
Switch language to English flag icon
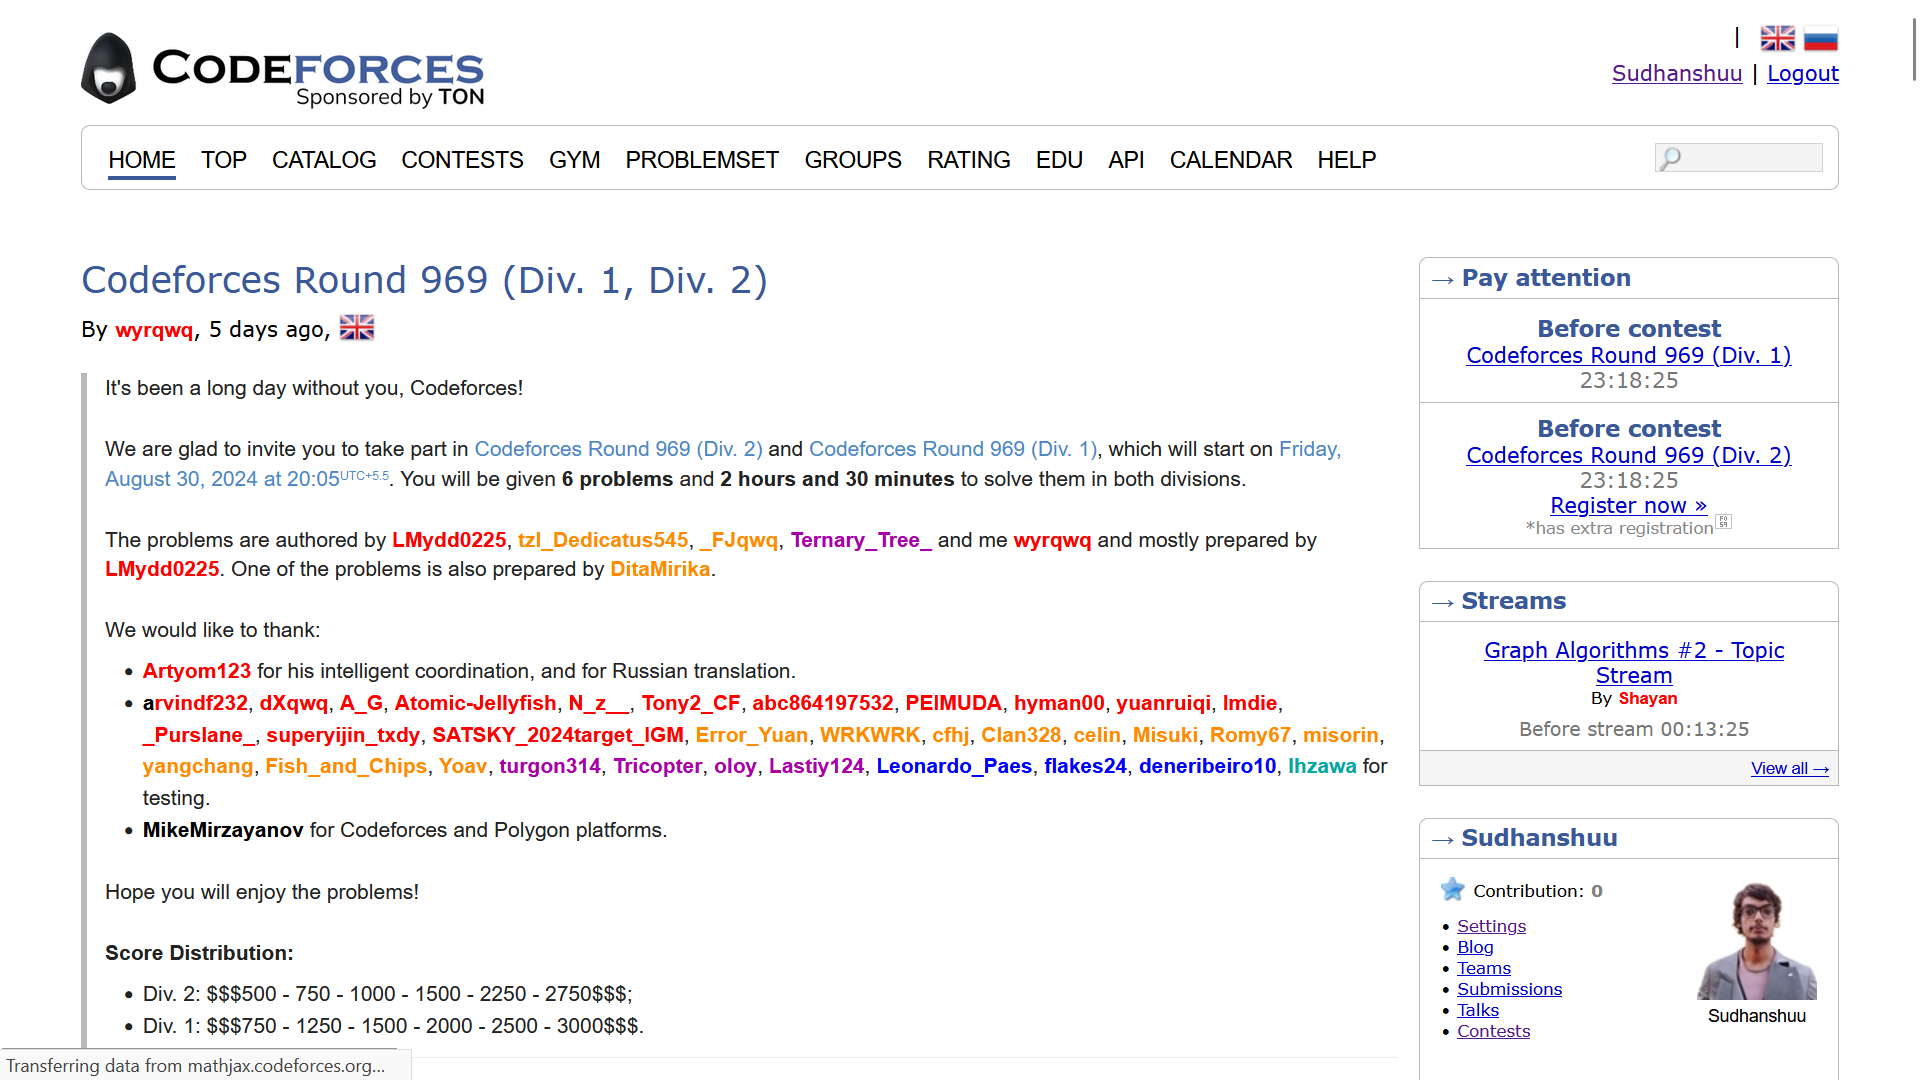tap(1777, 38)
